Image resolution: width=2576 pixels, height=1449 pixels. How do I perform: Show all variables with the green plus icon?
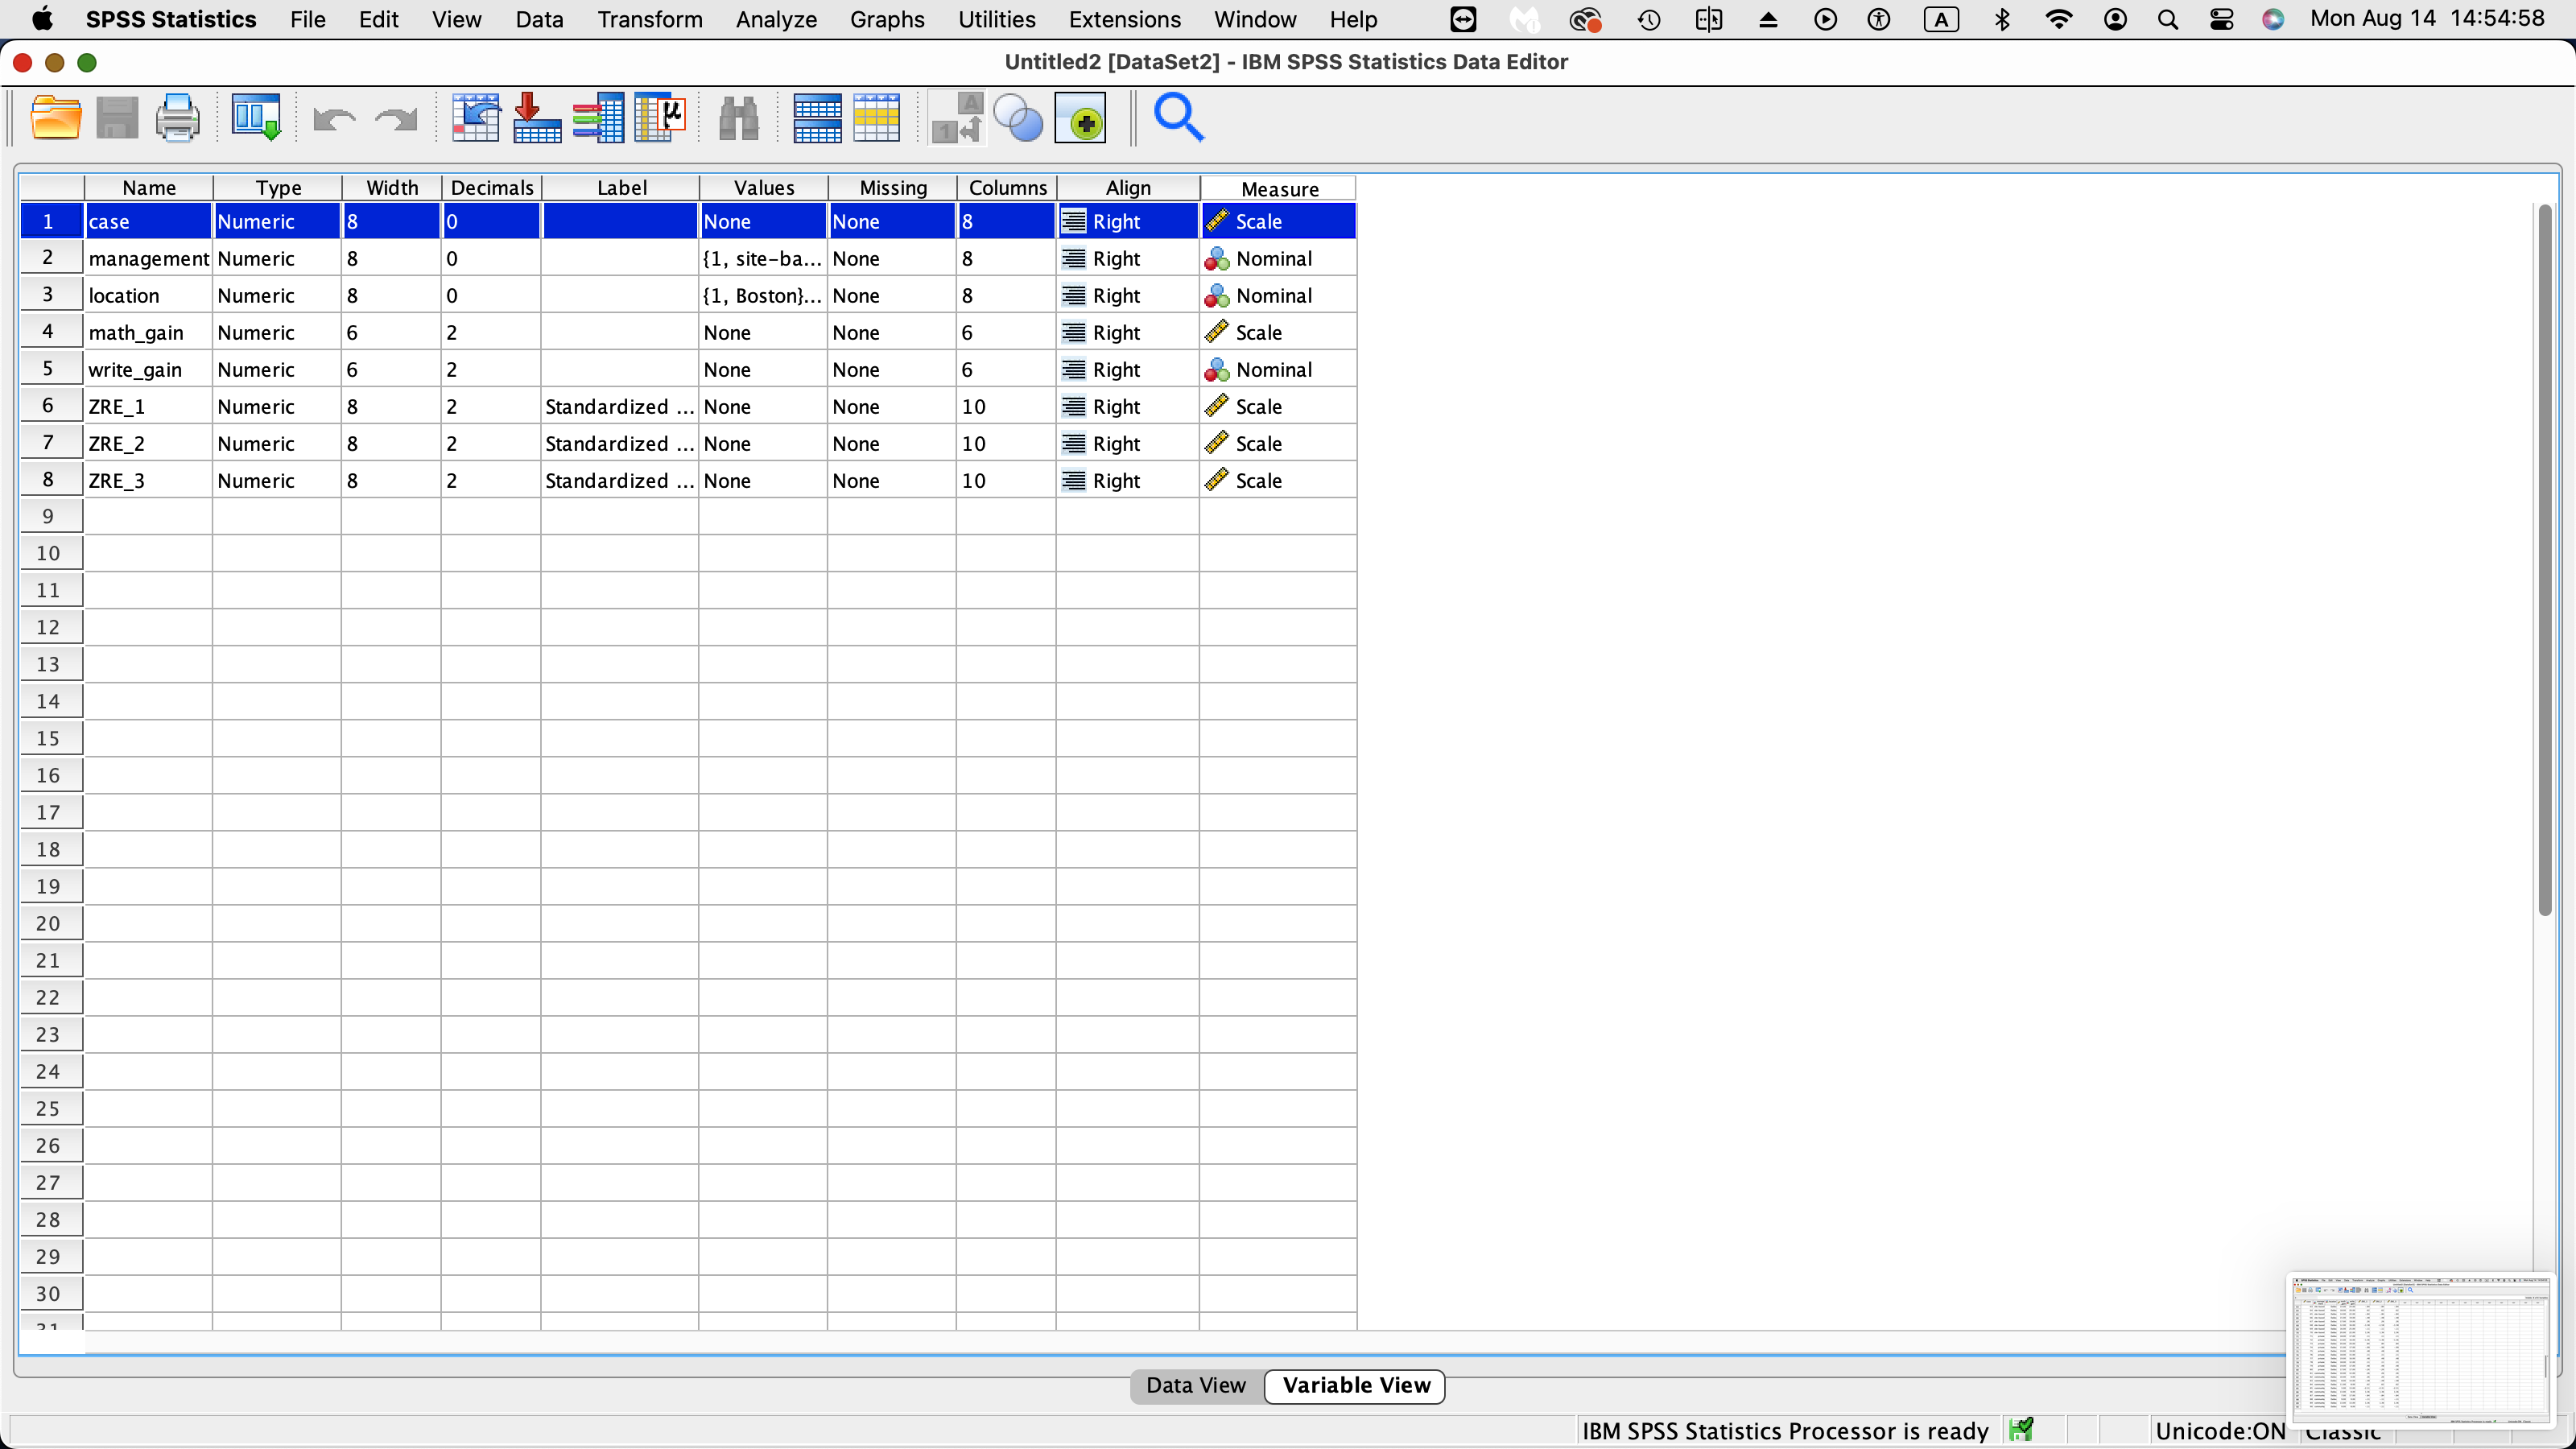pyautogui.click(x=1081, y=117)
